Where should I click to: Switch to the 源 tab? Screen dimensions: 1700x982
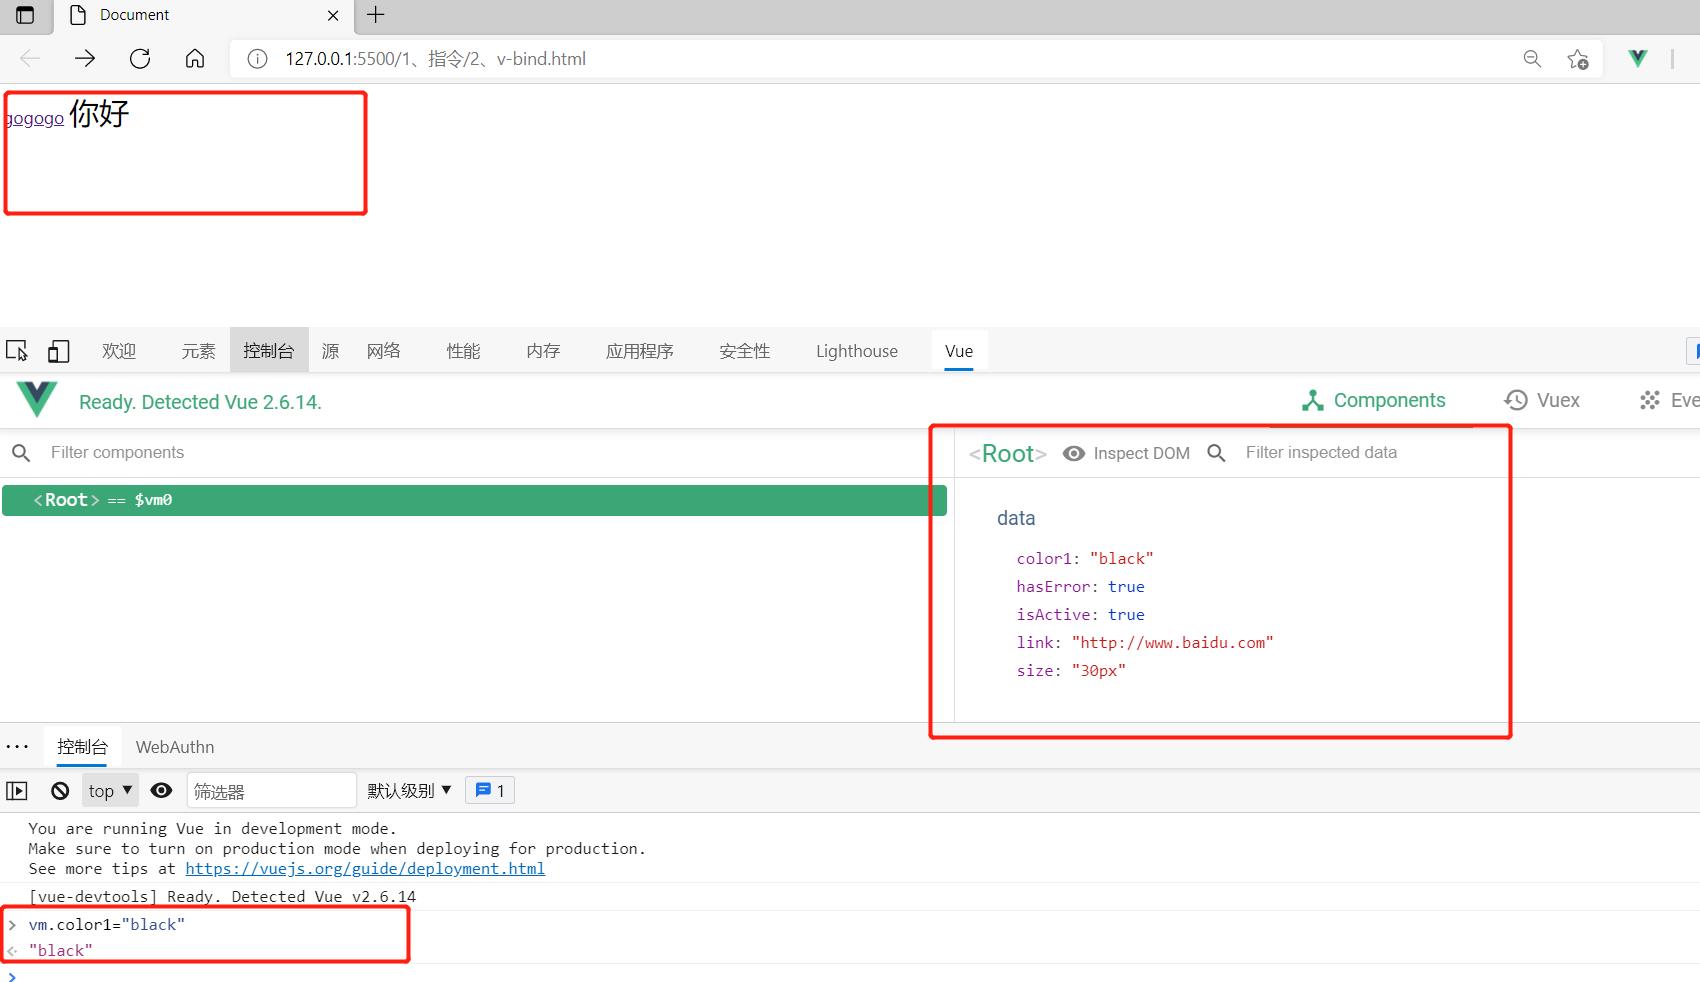[330, 351]
